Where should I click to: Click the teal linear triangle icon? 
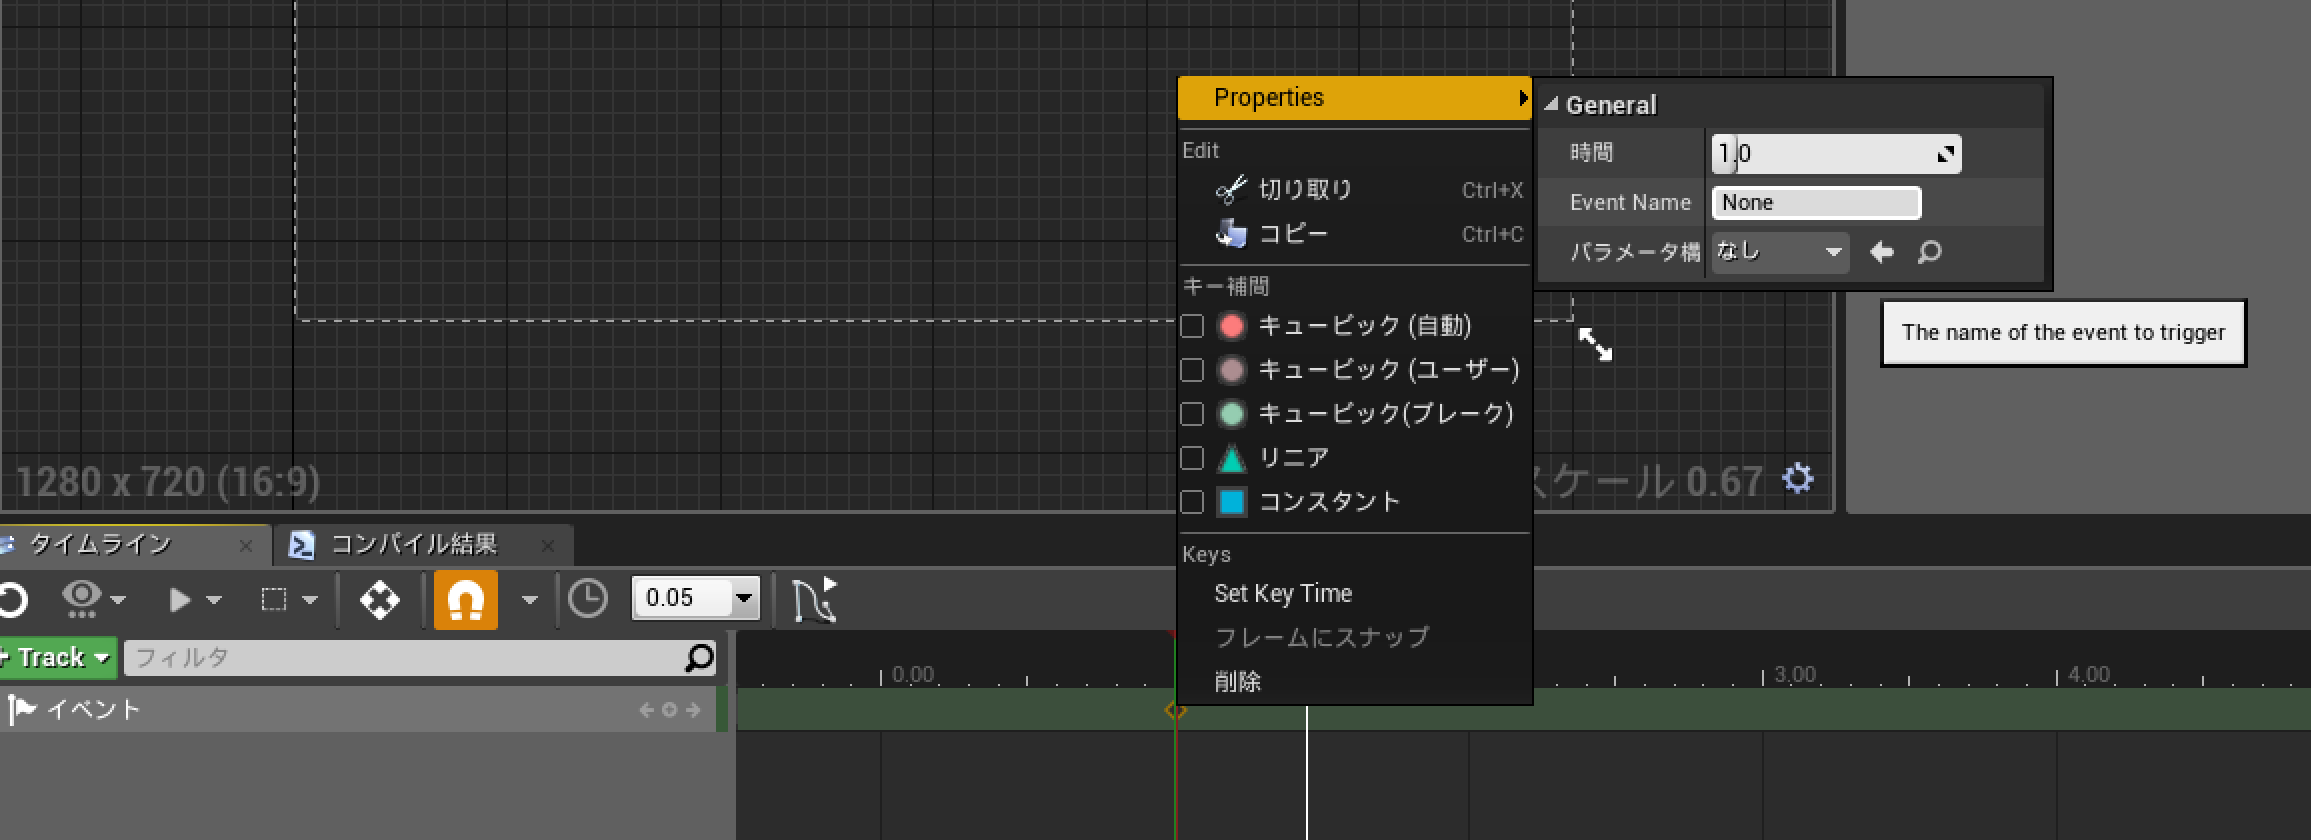point(1232,458)
